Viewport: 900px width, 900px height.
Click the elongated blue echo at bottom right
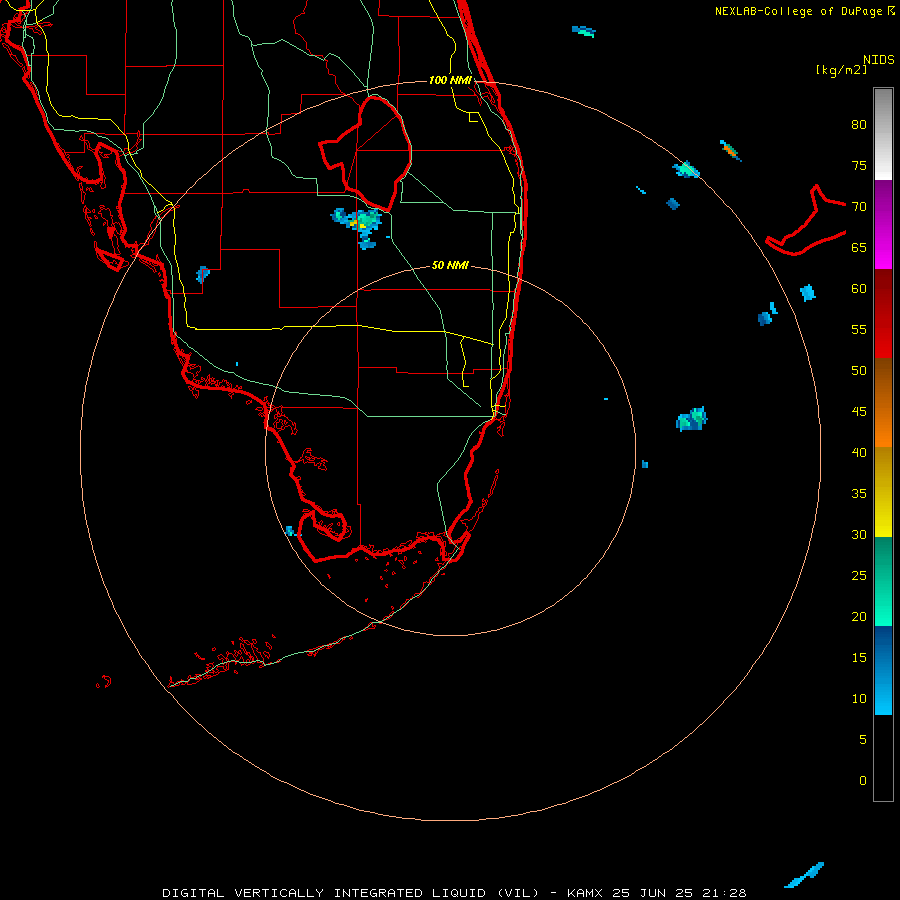pyautogui.click(x=805, y=875)
